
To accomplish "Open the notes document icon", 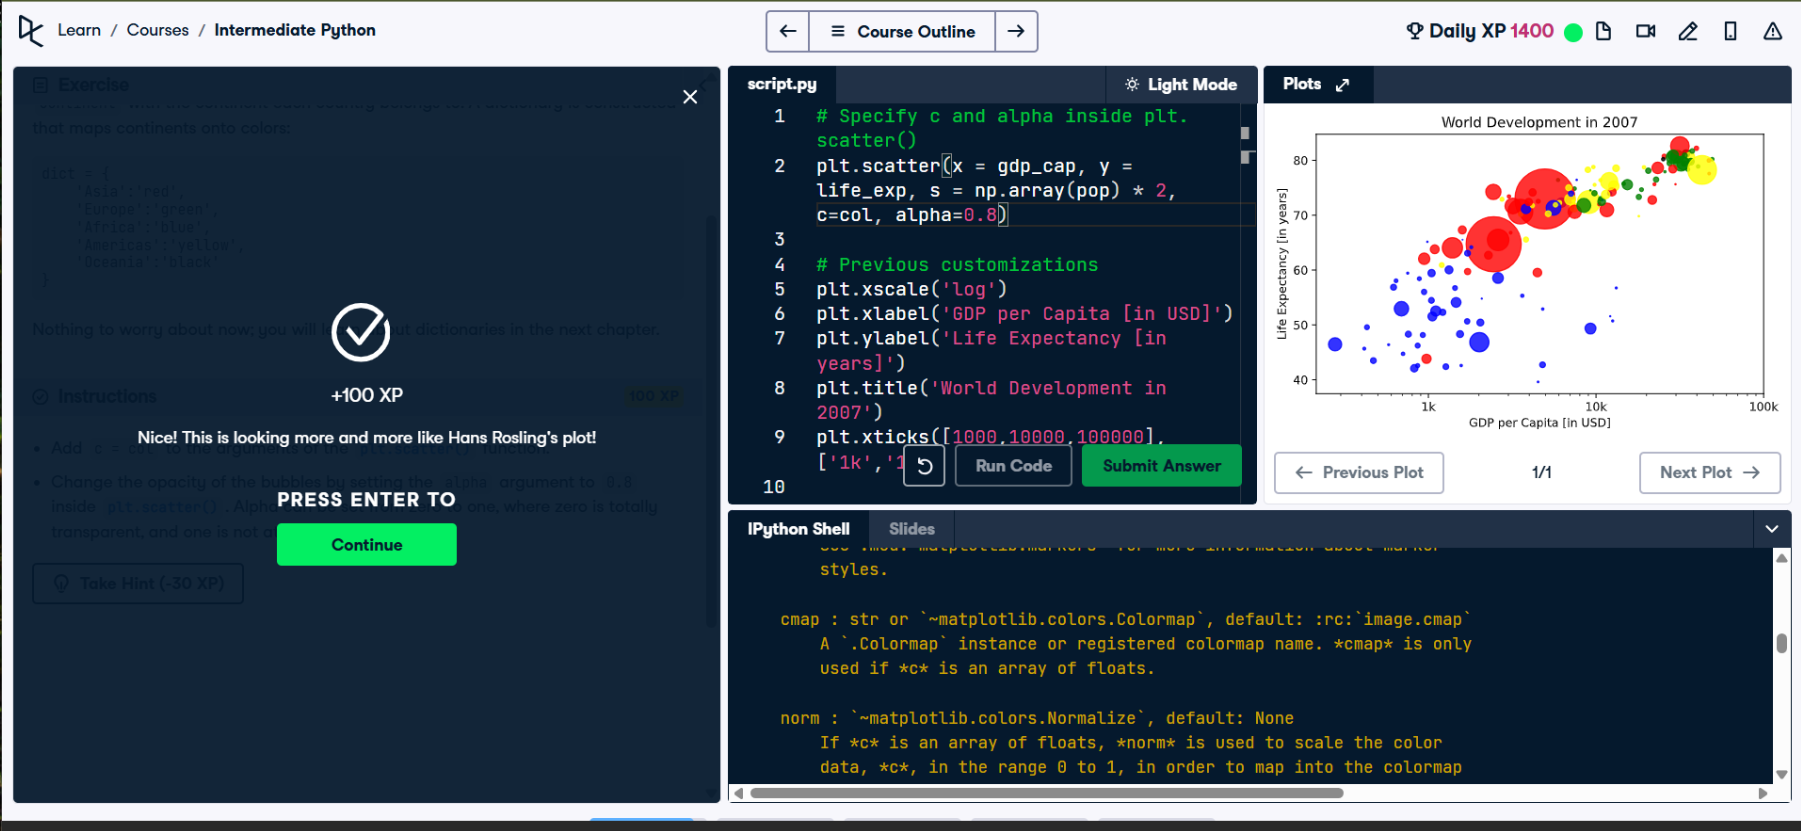I will (x=1603, y=31).
